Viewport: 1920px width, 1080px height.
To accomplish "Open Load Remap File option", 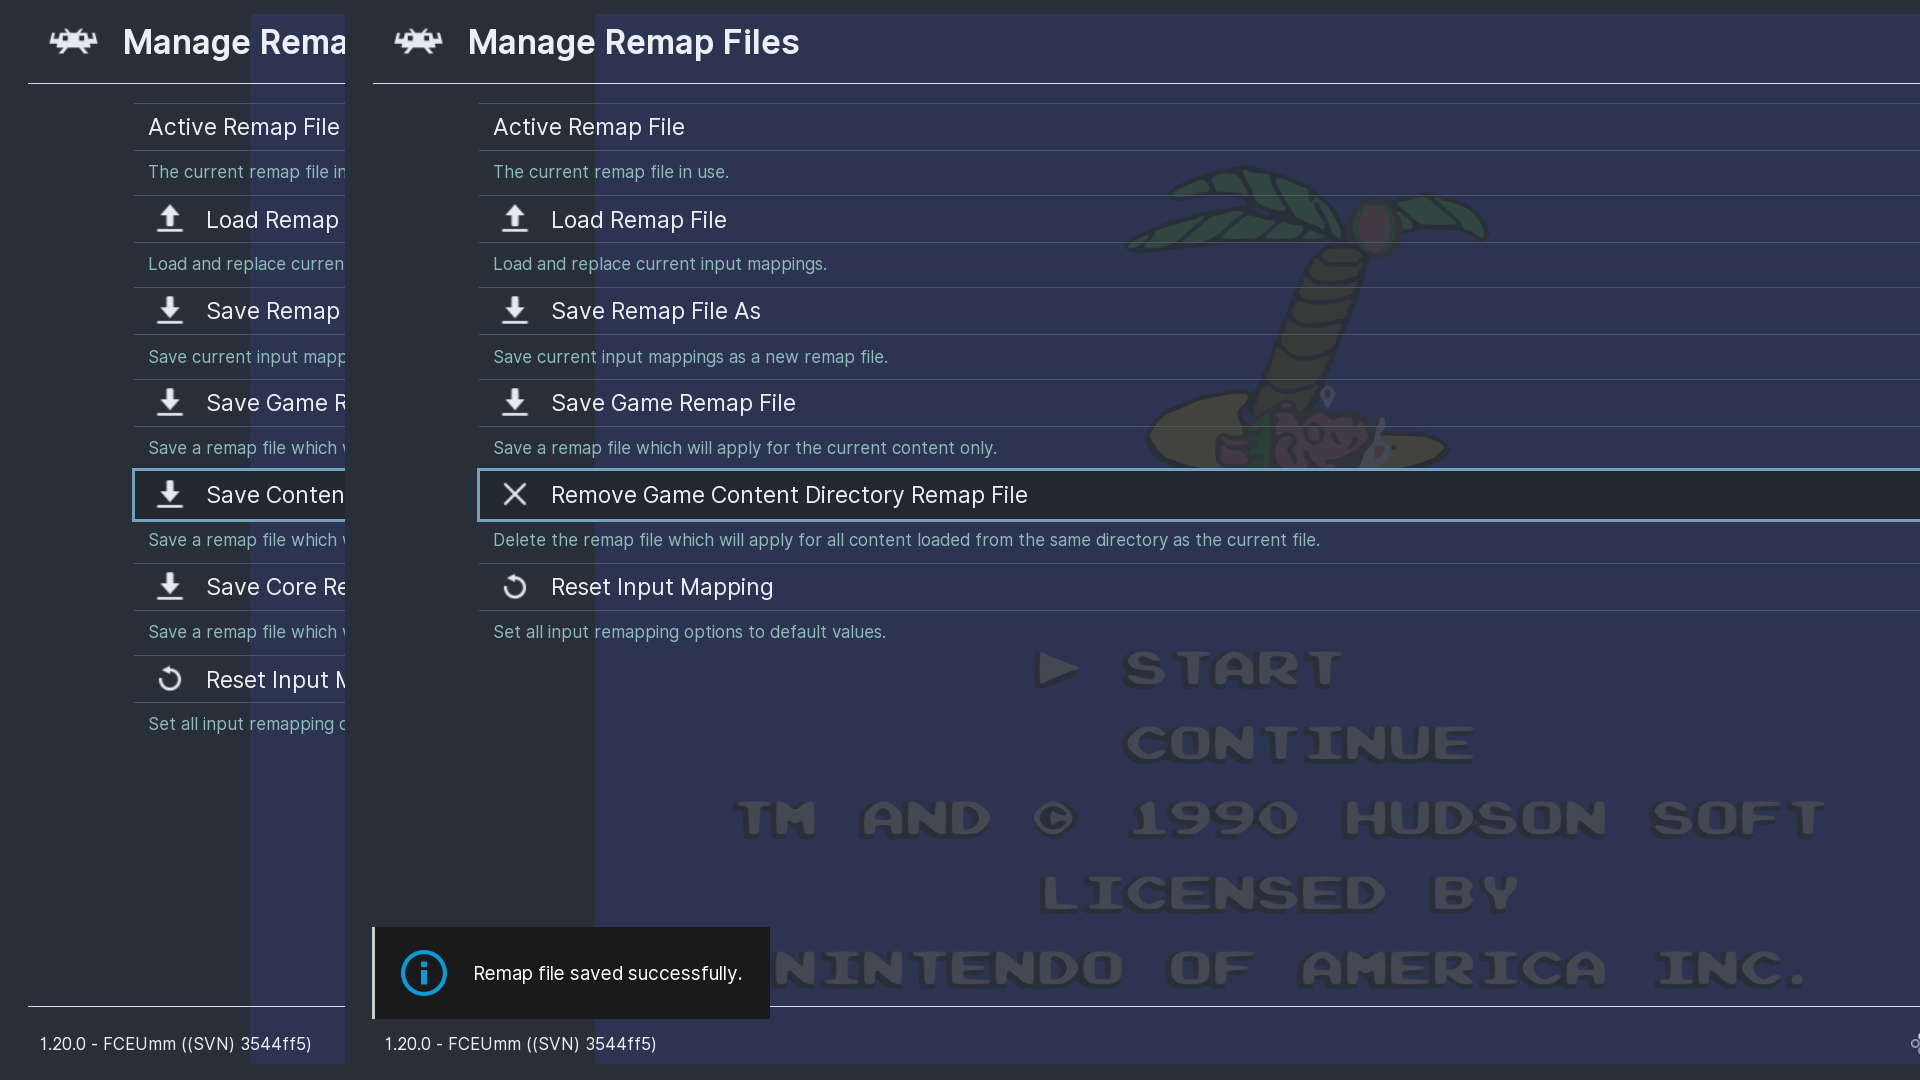I will click(x=638, y=220).
